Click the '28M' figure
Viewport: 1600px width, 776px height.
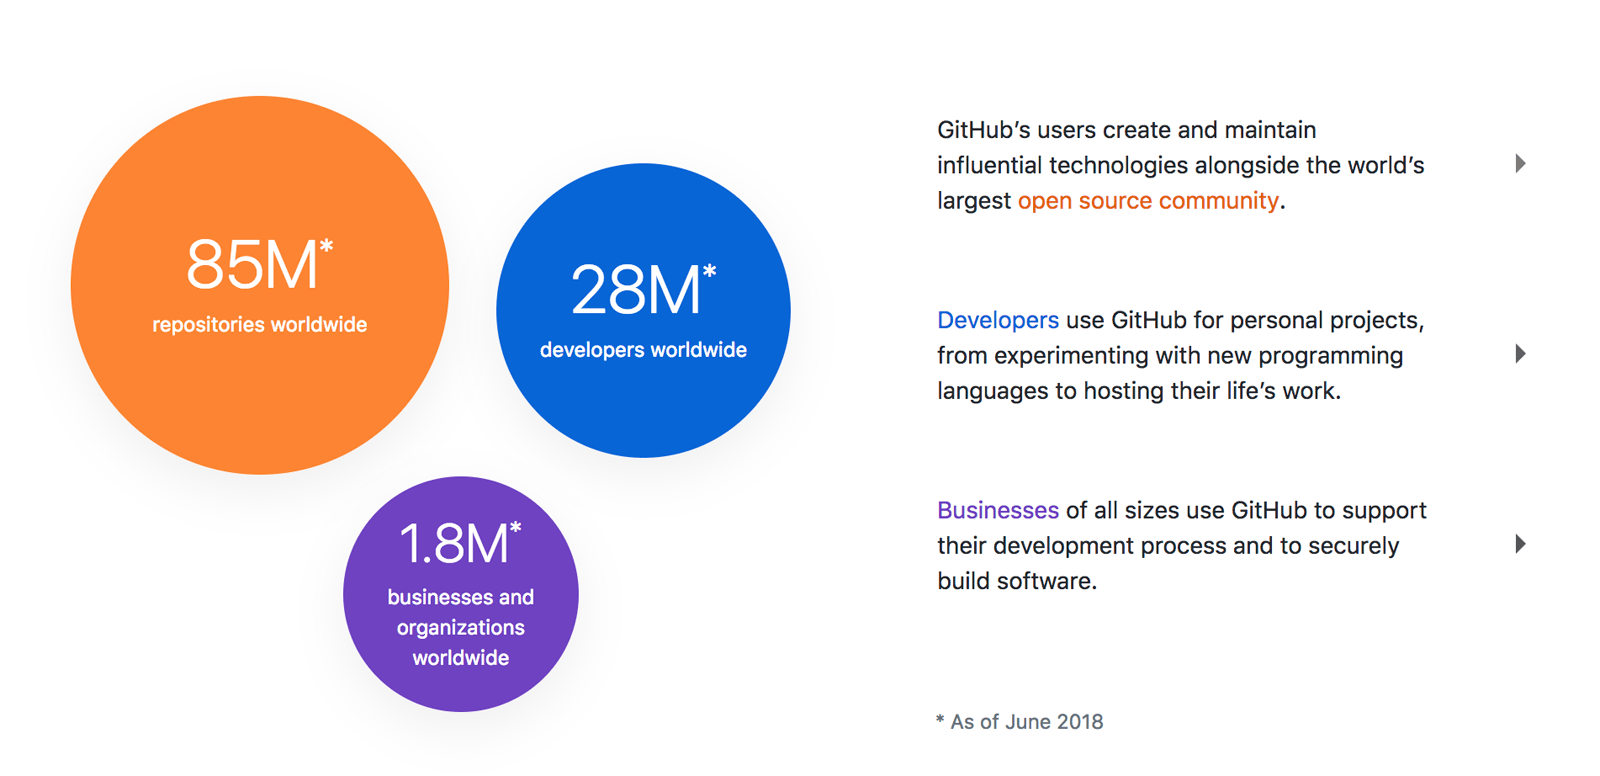[643, 290]
